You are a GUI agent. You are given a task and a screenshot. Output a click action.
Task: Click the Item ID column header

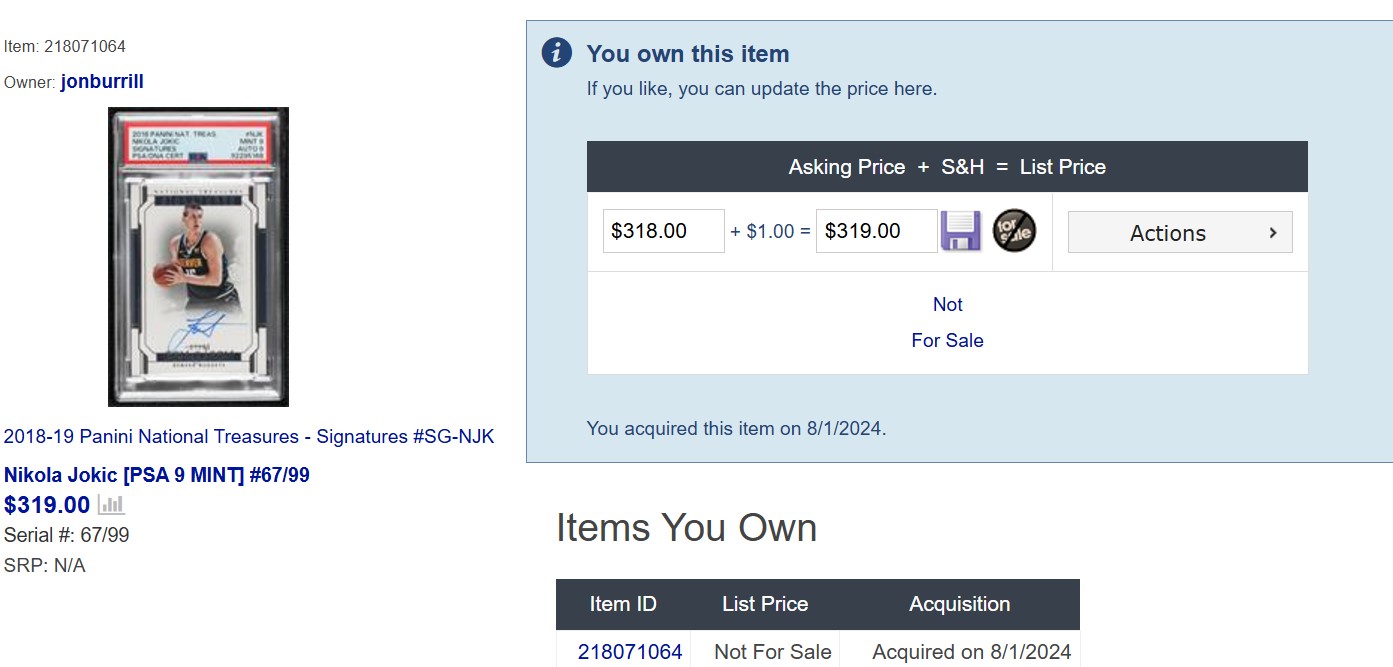pos(623,604)
